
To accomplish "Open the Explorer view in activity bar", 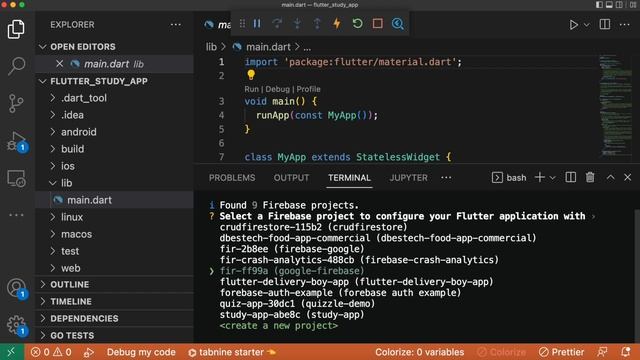I will [16, 29].
